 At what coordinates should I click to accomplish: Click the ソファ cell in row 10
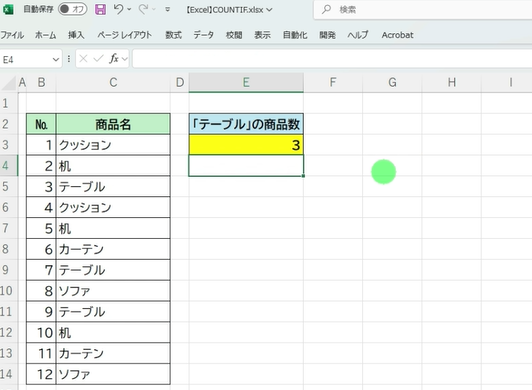click(113, 291)
